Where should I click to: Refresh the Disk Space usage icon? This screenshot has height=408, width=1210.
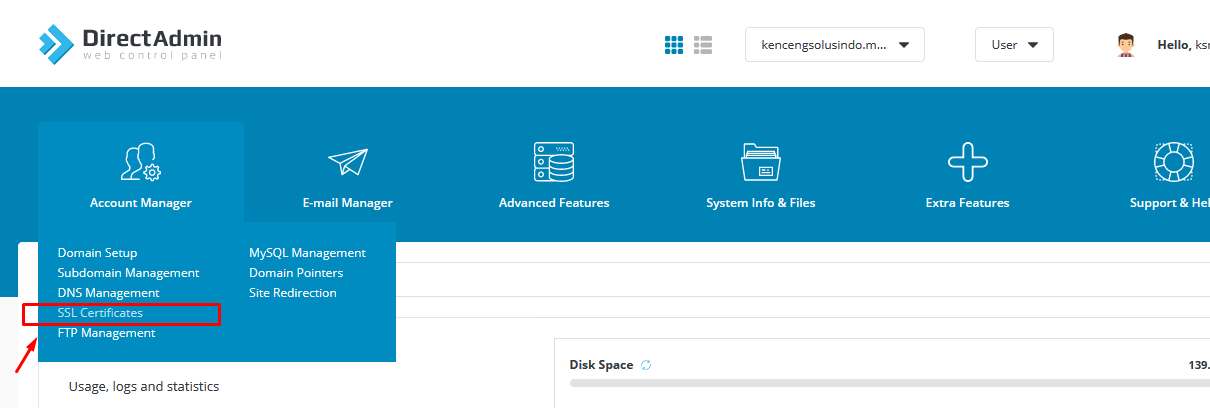(x=646, y=365)
